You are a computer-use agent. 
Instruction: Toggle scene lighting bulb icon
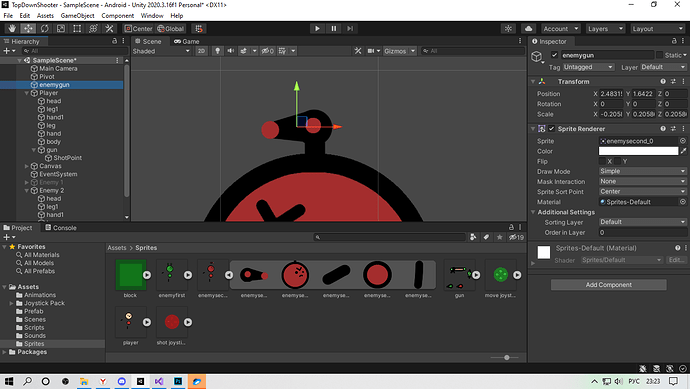click(217, 51)
